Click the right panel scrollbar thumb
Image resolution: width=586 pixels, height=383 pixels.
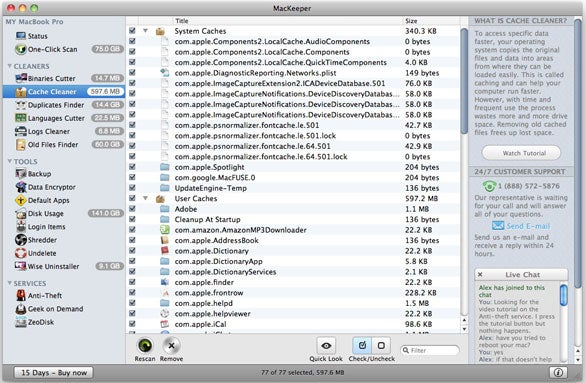click(578, 153)
